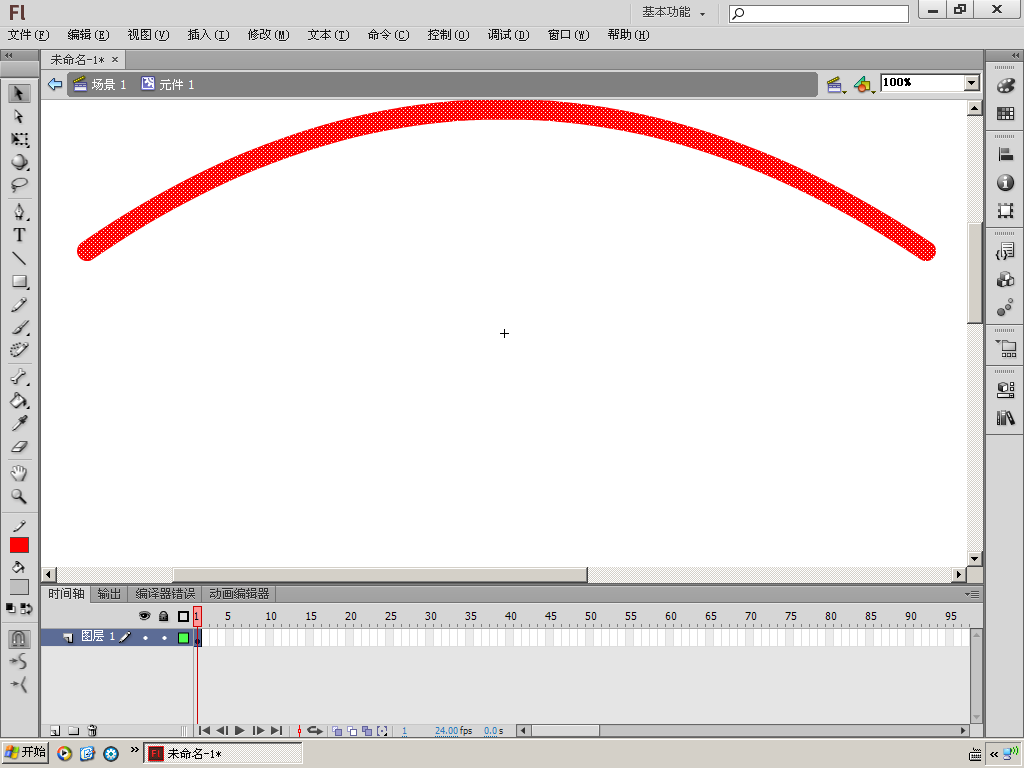The height and width of the screenshot is (768, 1024).
Task: Select the Pencil tool
Action: coord(19,304)
